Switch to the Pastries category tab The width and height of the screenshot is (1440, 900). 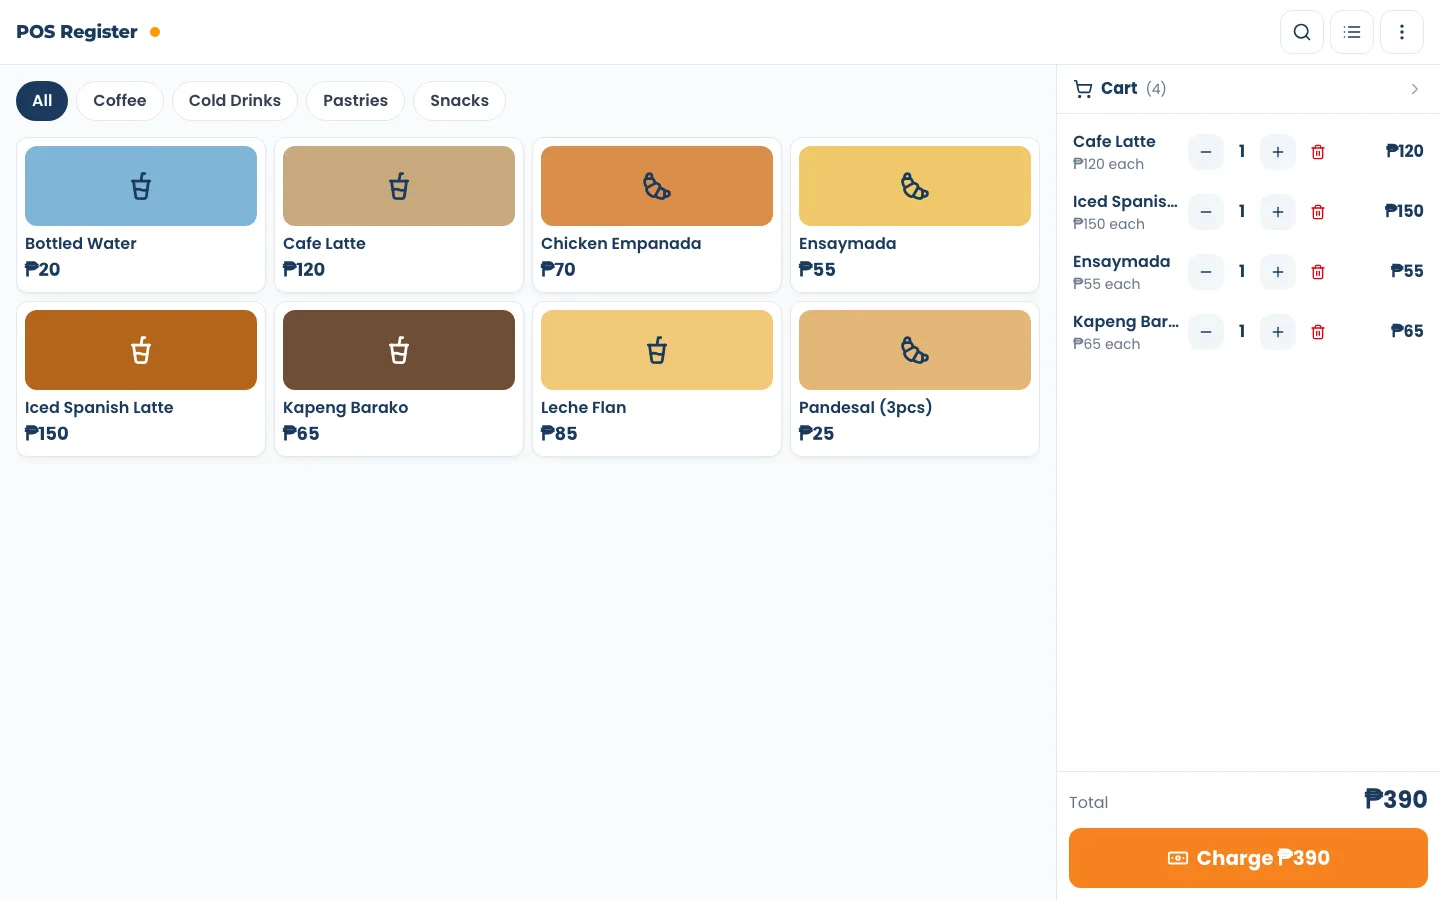(x=355, y=101)
